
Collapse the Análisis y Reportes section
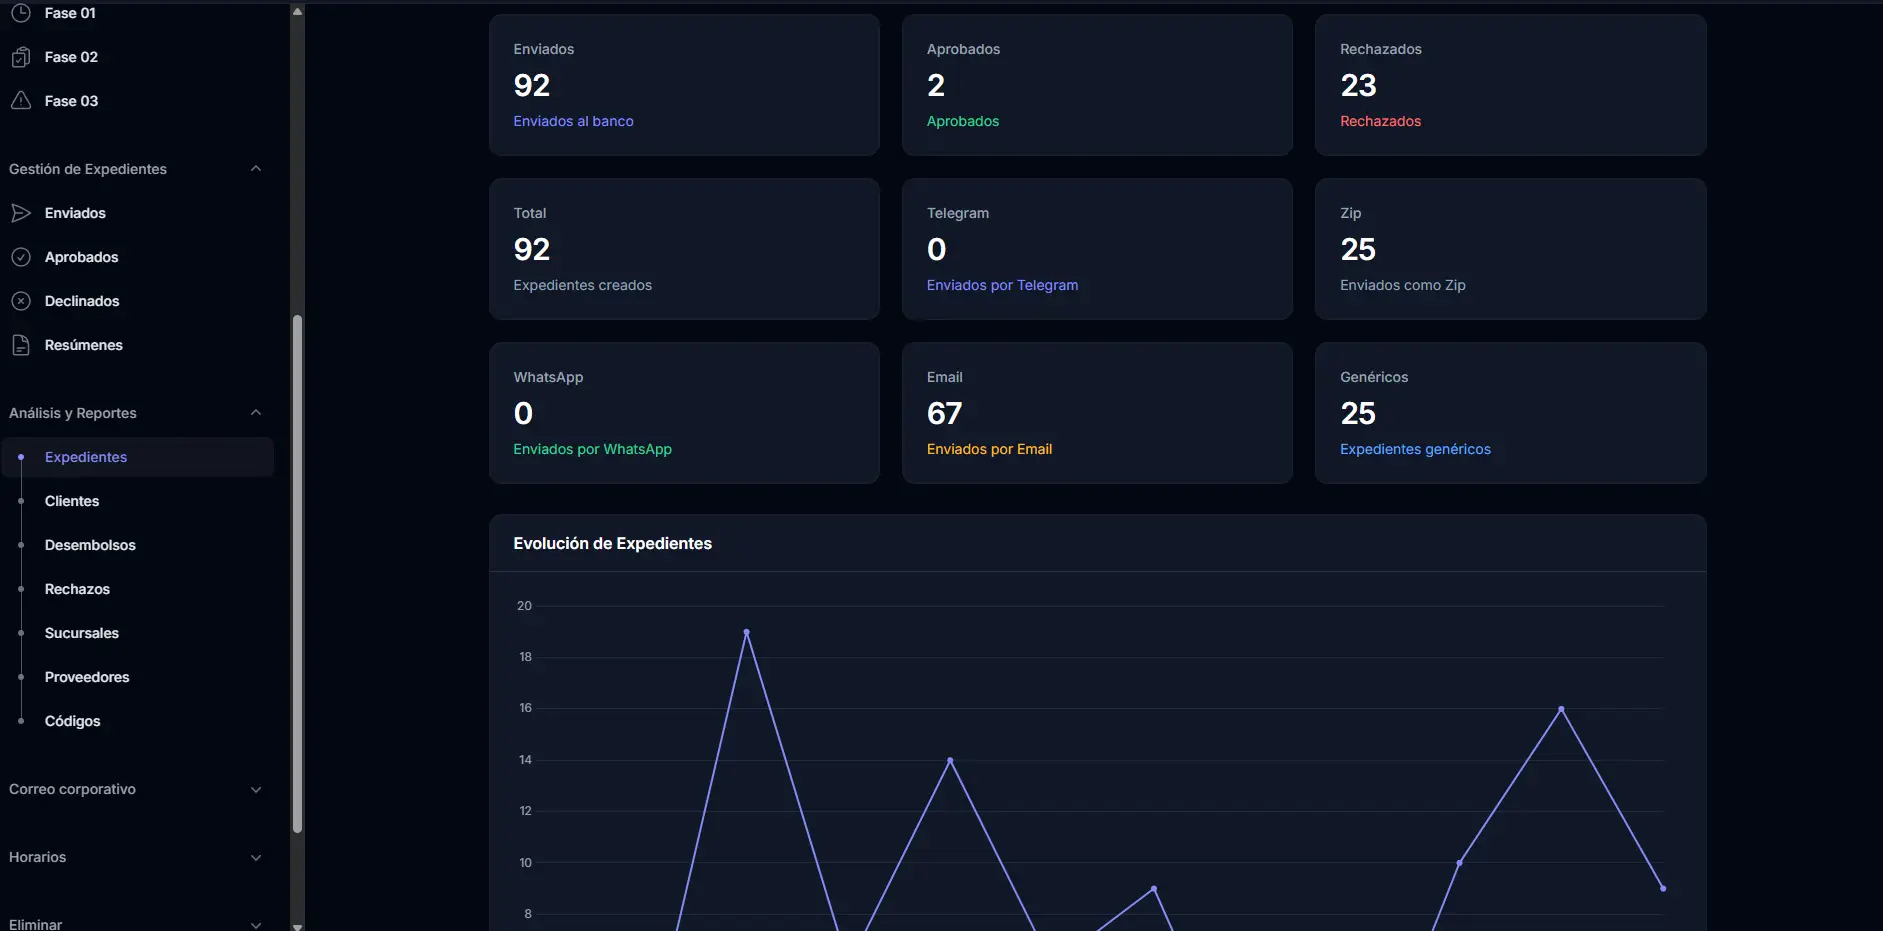[x=256, y=413]
